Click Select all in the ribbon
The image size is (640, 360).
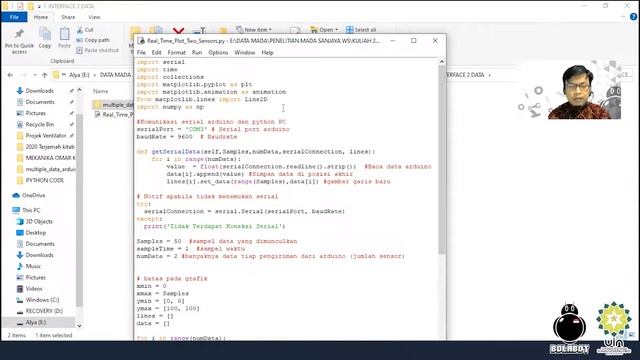pos(361,30)
